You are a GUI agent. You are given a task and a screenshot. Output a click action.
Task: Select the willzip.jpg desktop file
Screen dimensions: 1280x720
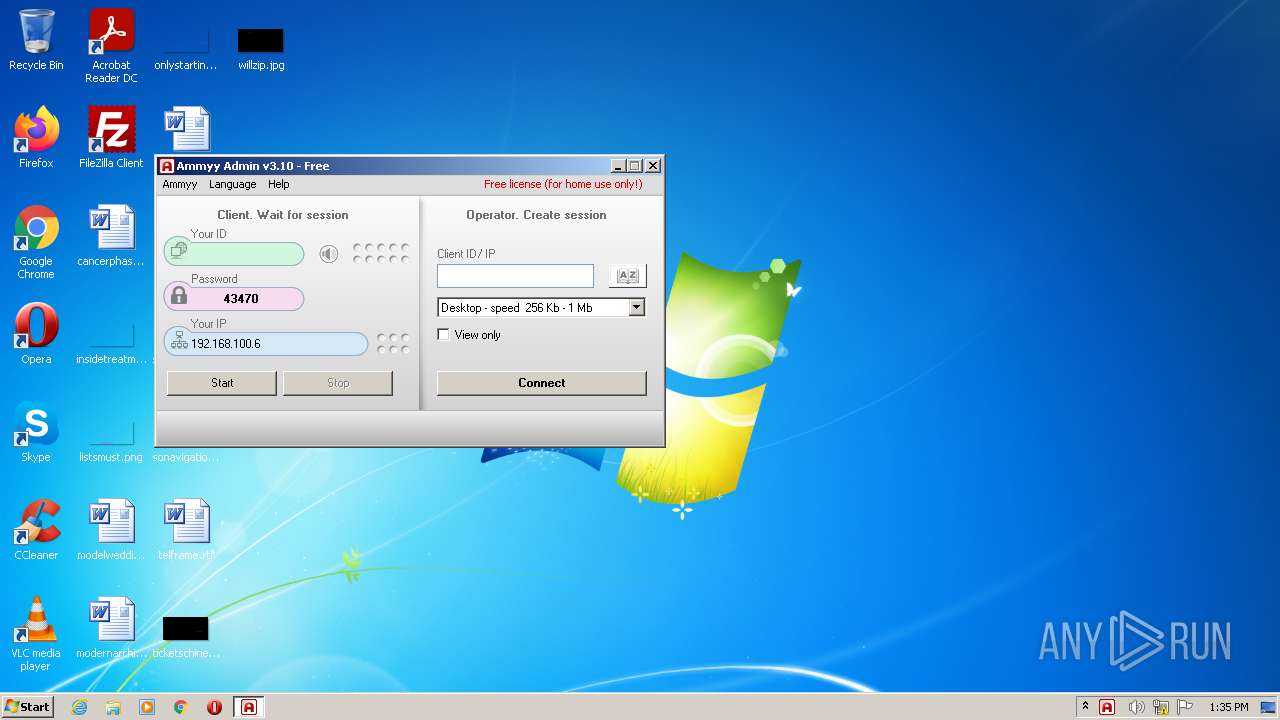(x=261, y=49)
